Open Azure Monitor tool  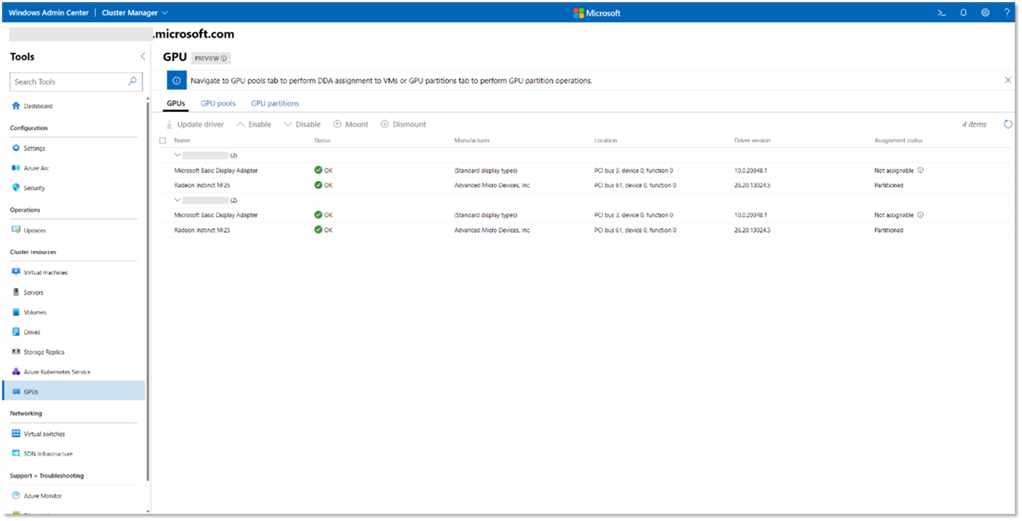coord(42,496)
